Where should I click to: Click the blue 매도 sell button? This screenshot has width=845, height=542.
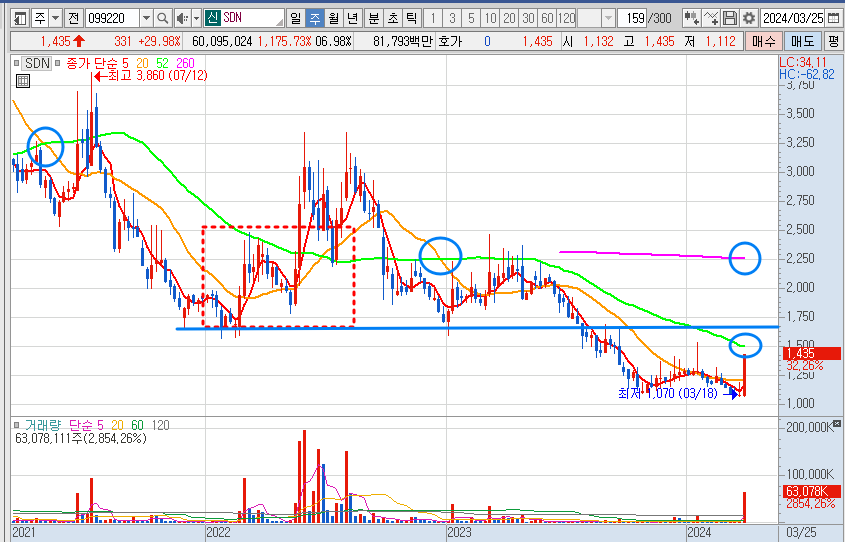click(802, 41)
